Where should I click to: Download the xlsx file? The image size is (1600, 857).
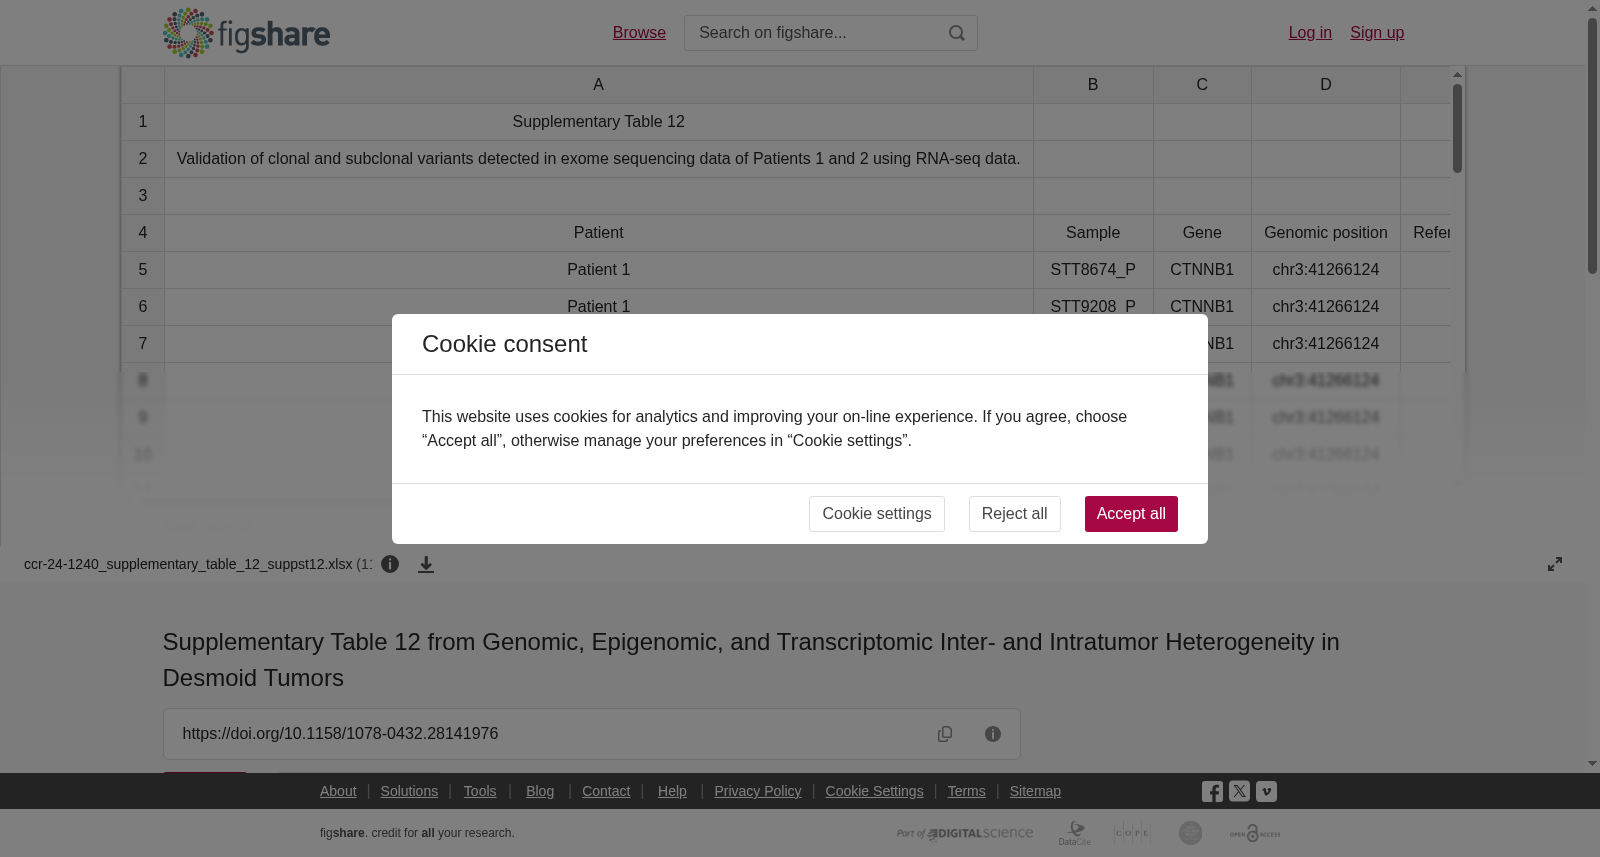(426, 564)
